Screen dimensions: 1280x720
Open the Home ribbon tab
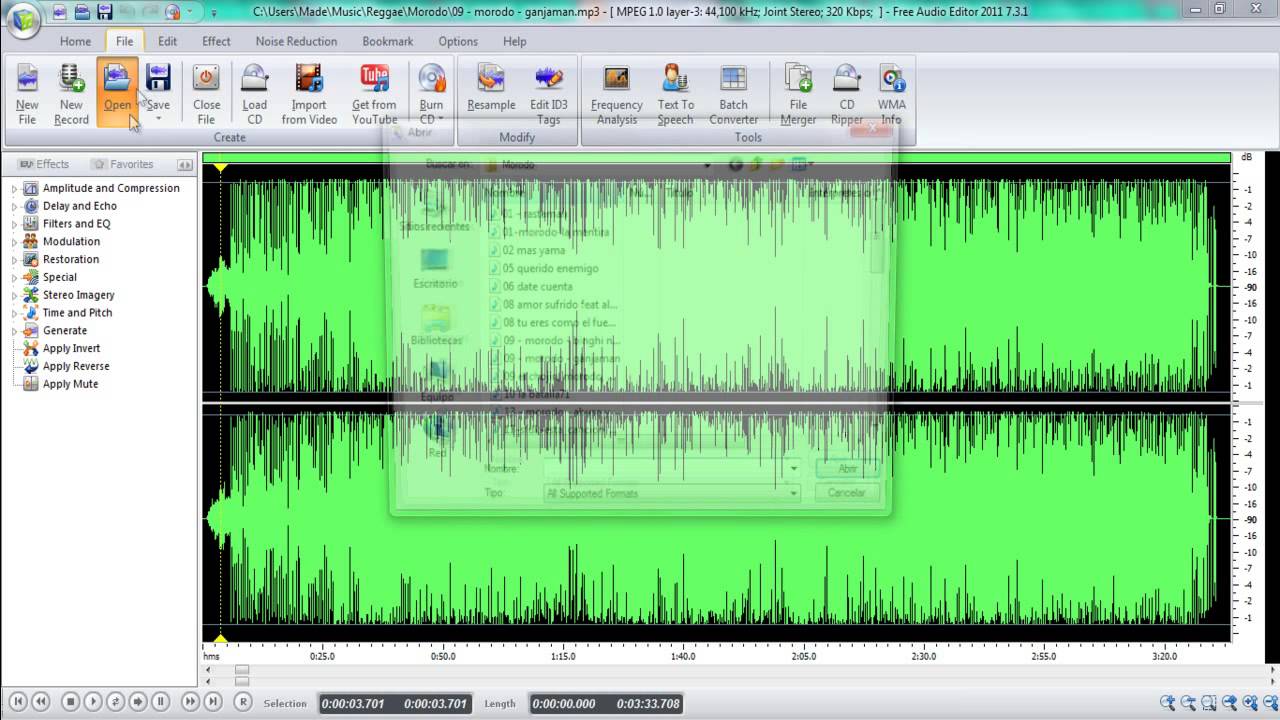75,41
